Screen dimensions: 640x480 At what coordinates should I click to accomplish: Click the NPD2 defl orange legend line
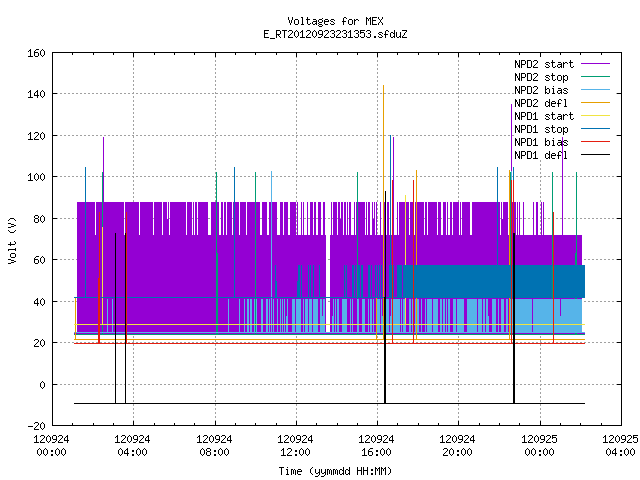(x=595, y=103)
